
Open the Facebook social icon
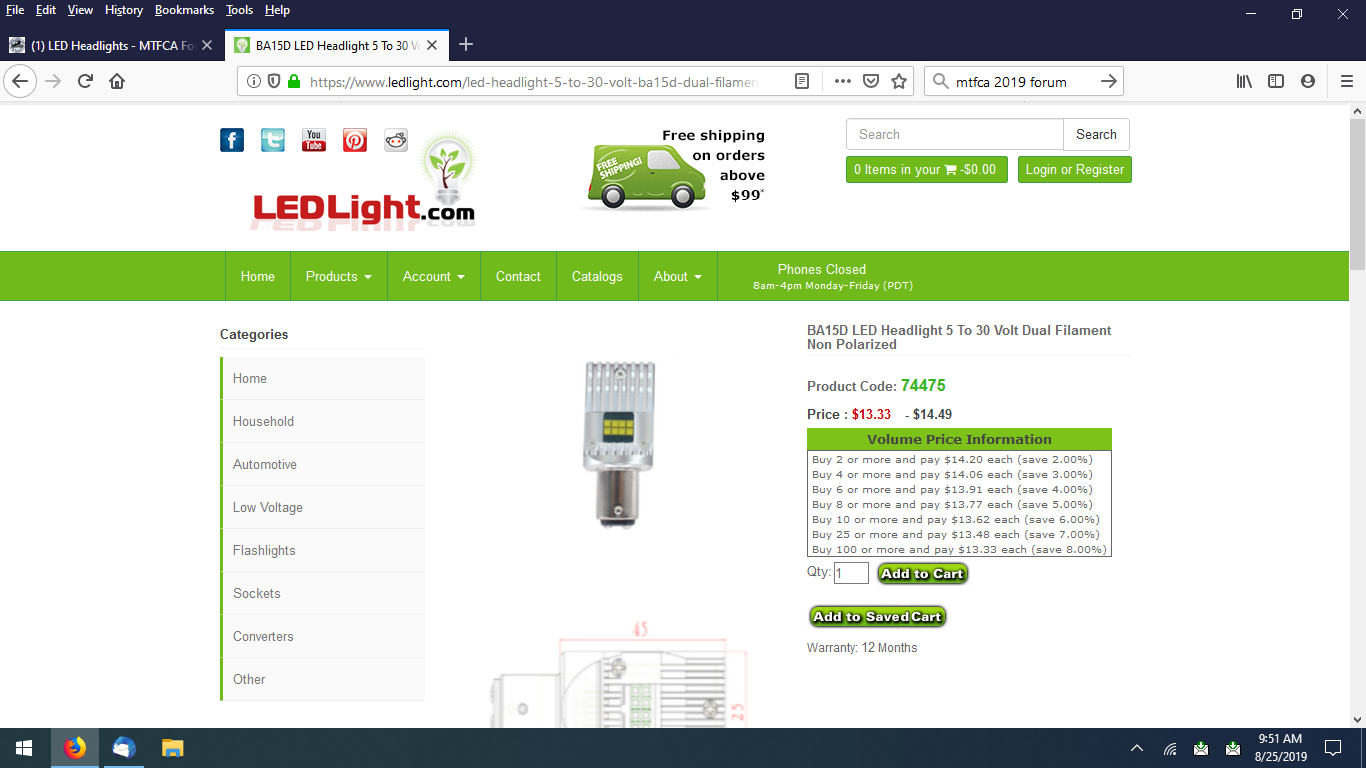[232, 140]
